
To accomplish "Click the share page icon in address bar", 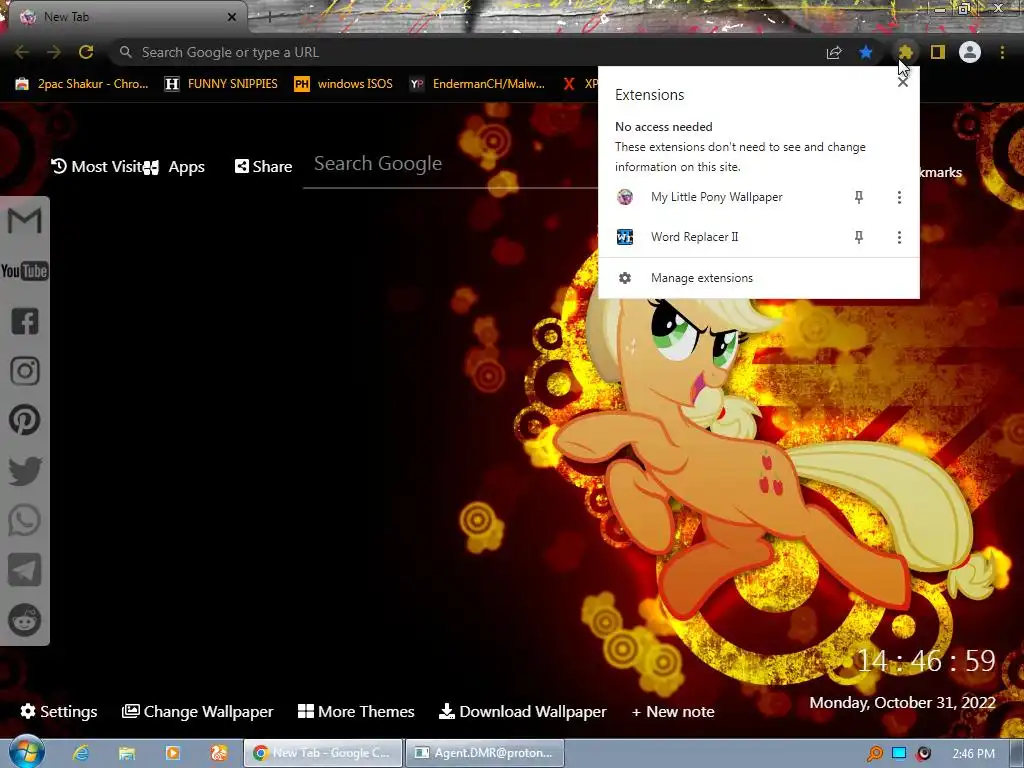I will click(834, 52).
